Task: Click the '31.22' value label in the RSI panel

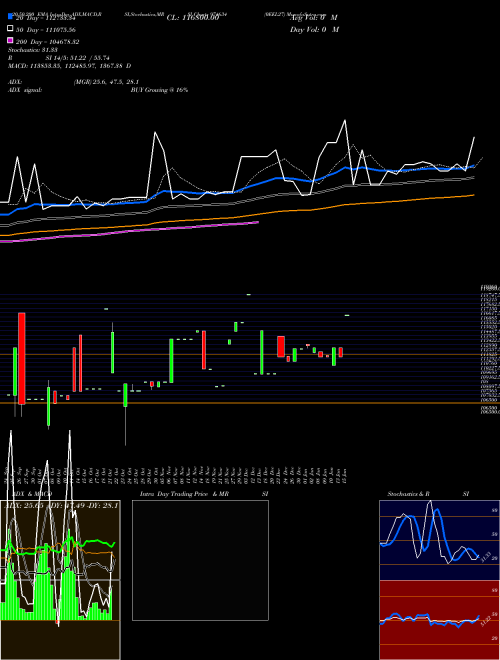Action: 485,620
